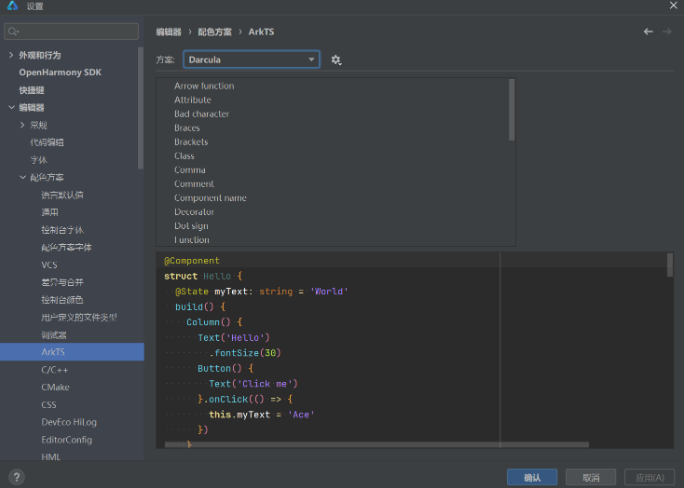Open the 字体 settings page
Image resolution: width=684 pixels, height=488 pixels.
[38, 160]
